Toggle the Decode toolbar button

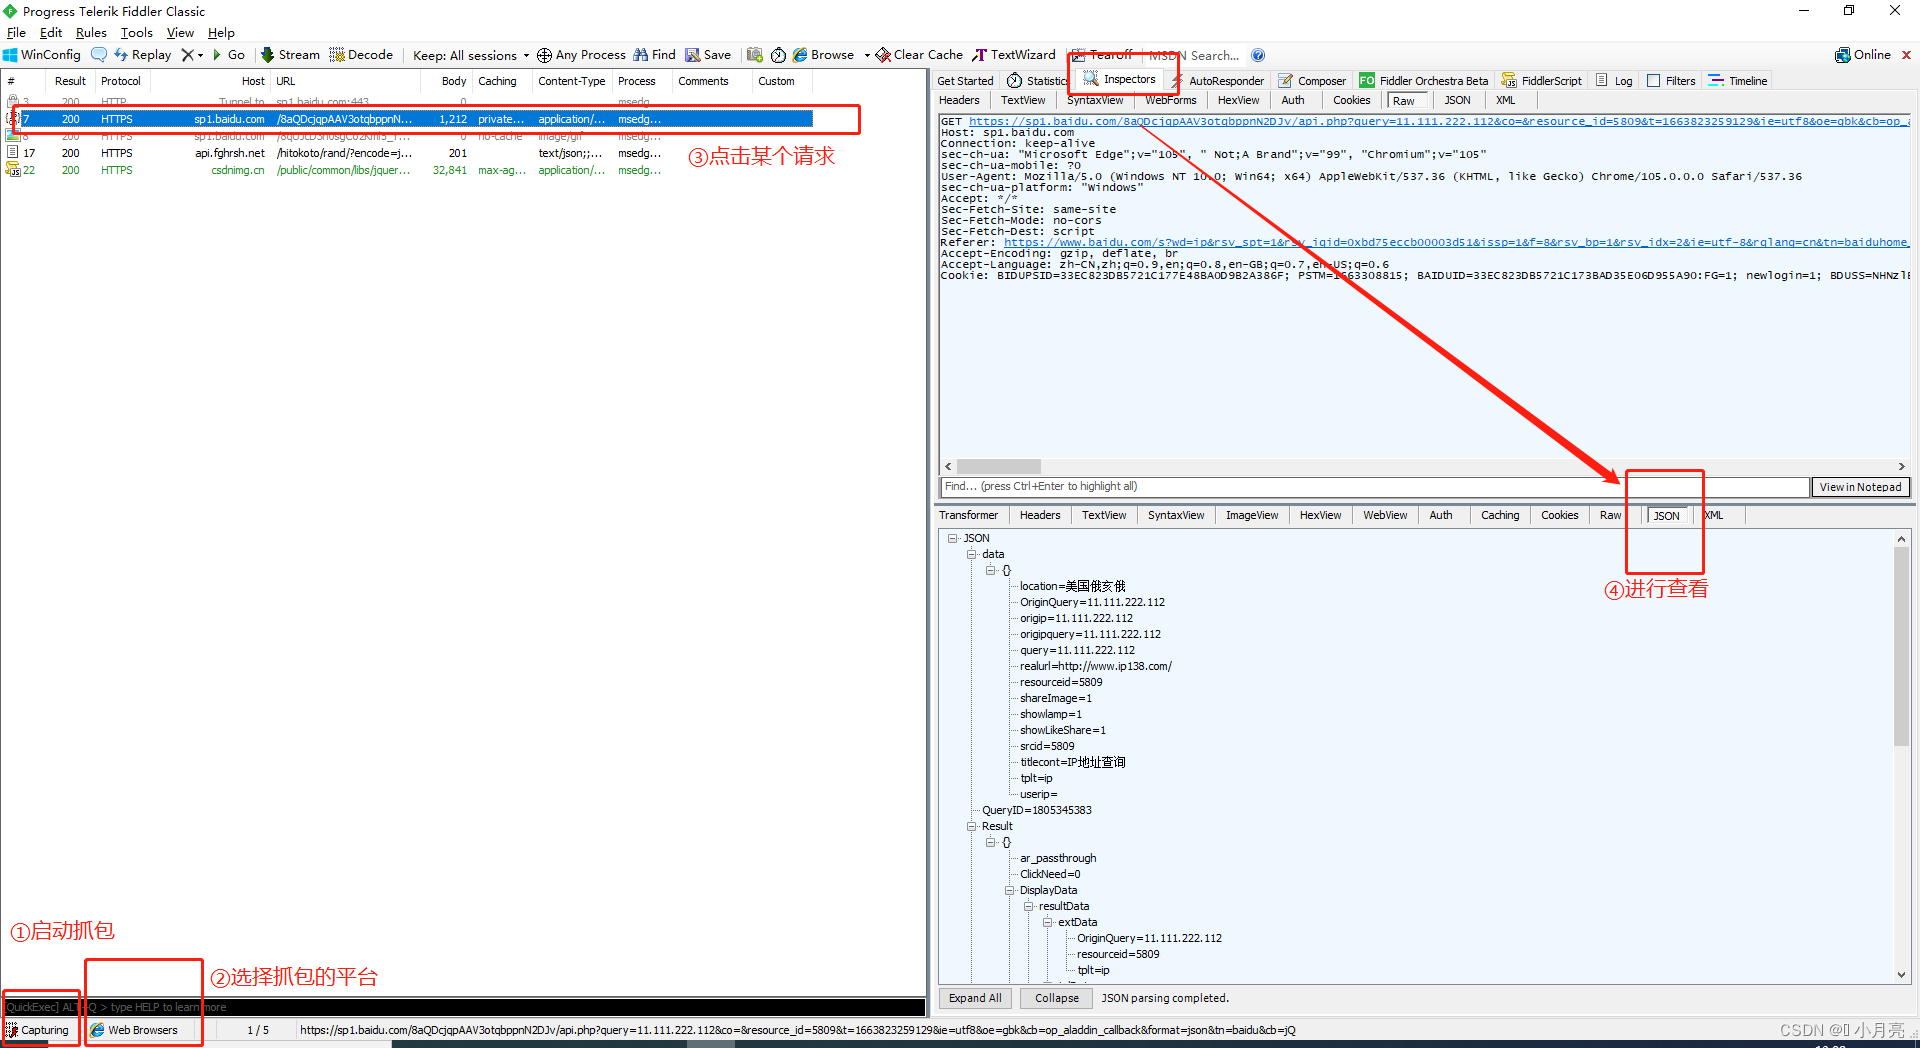[x=361, y=55]
